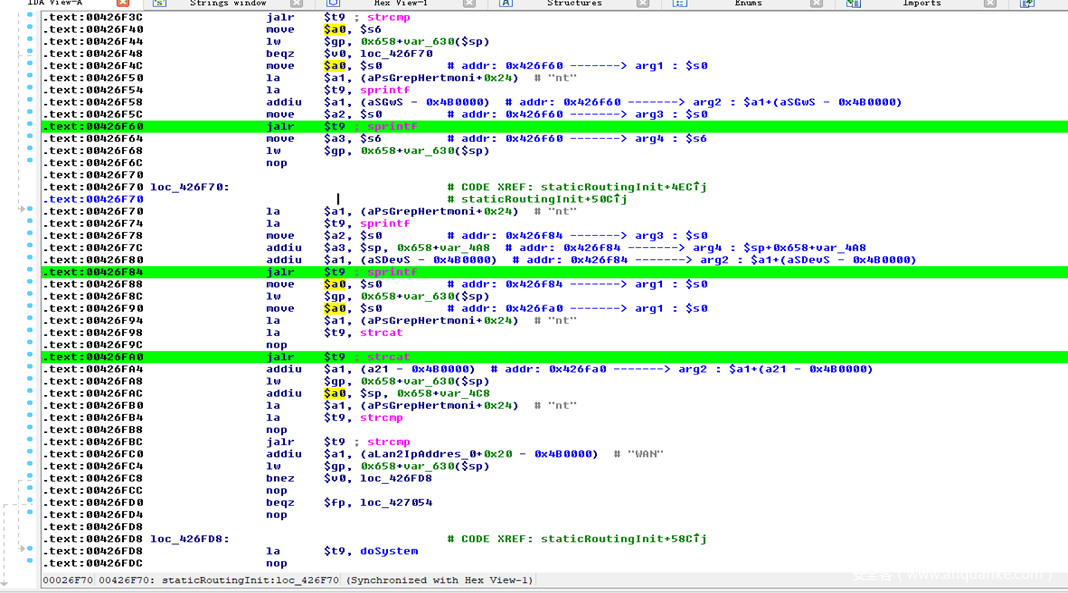Click loc_427054 operand in beqz instruction
This screenshot has height=593, width=1068.
point(396,503)
